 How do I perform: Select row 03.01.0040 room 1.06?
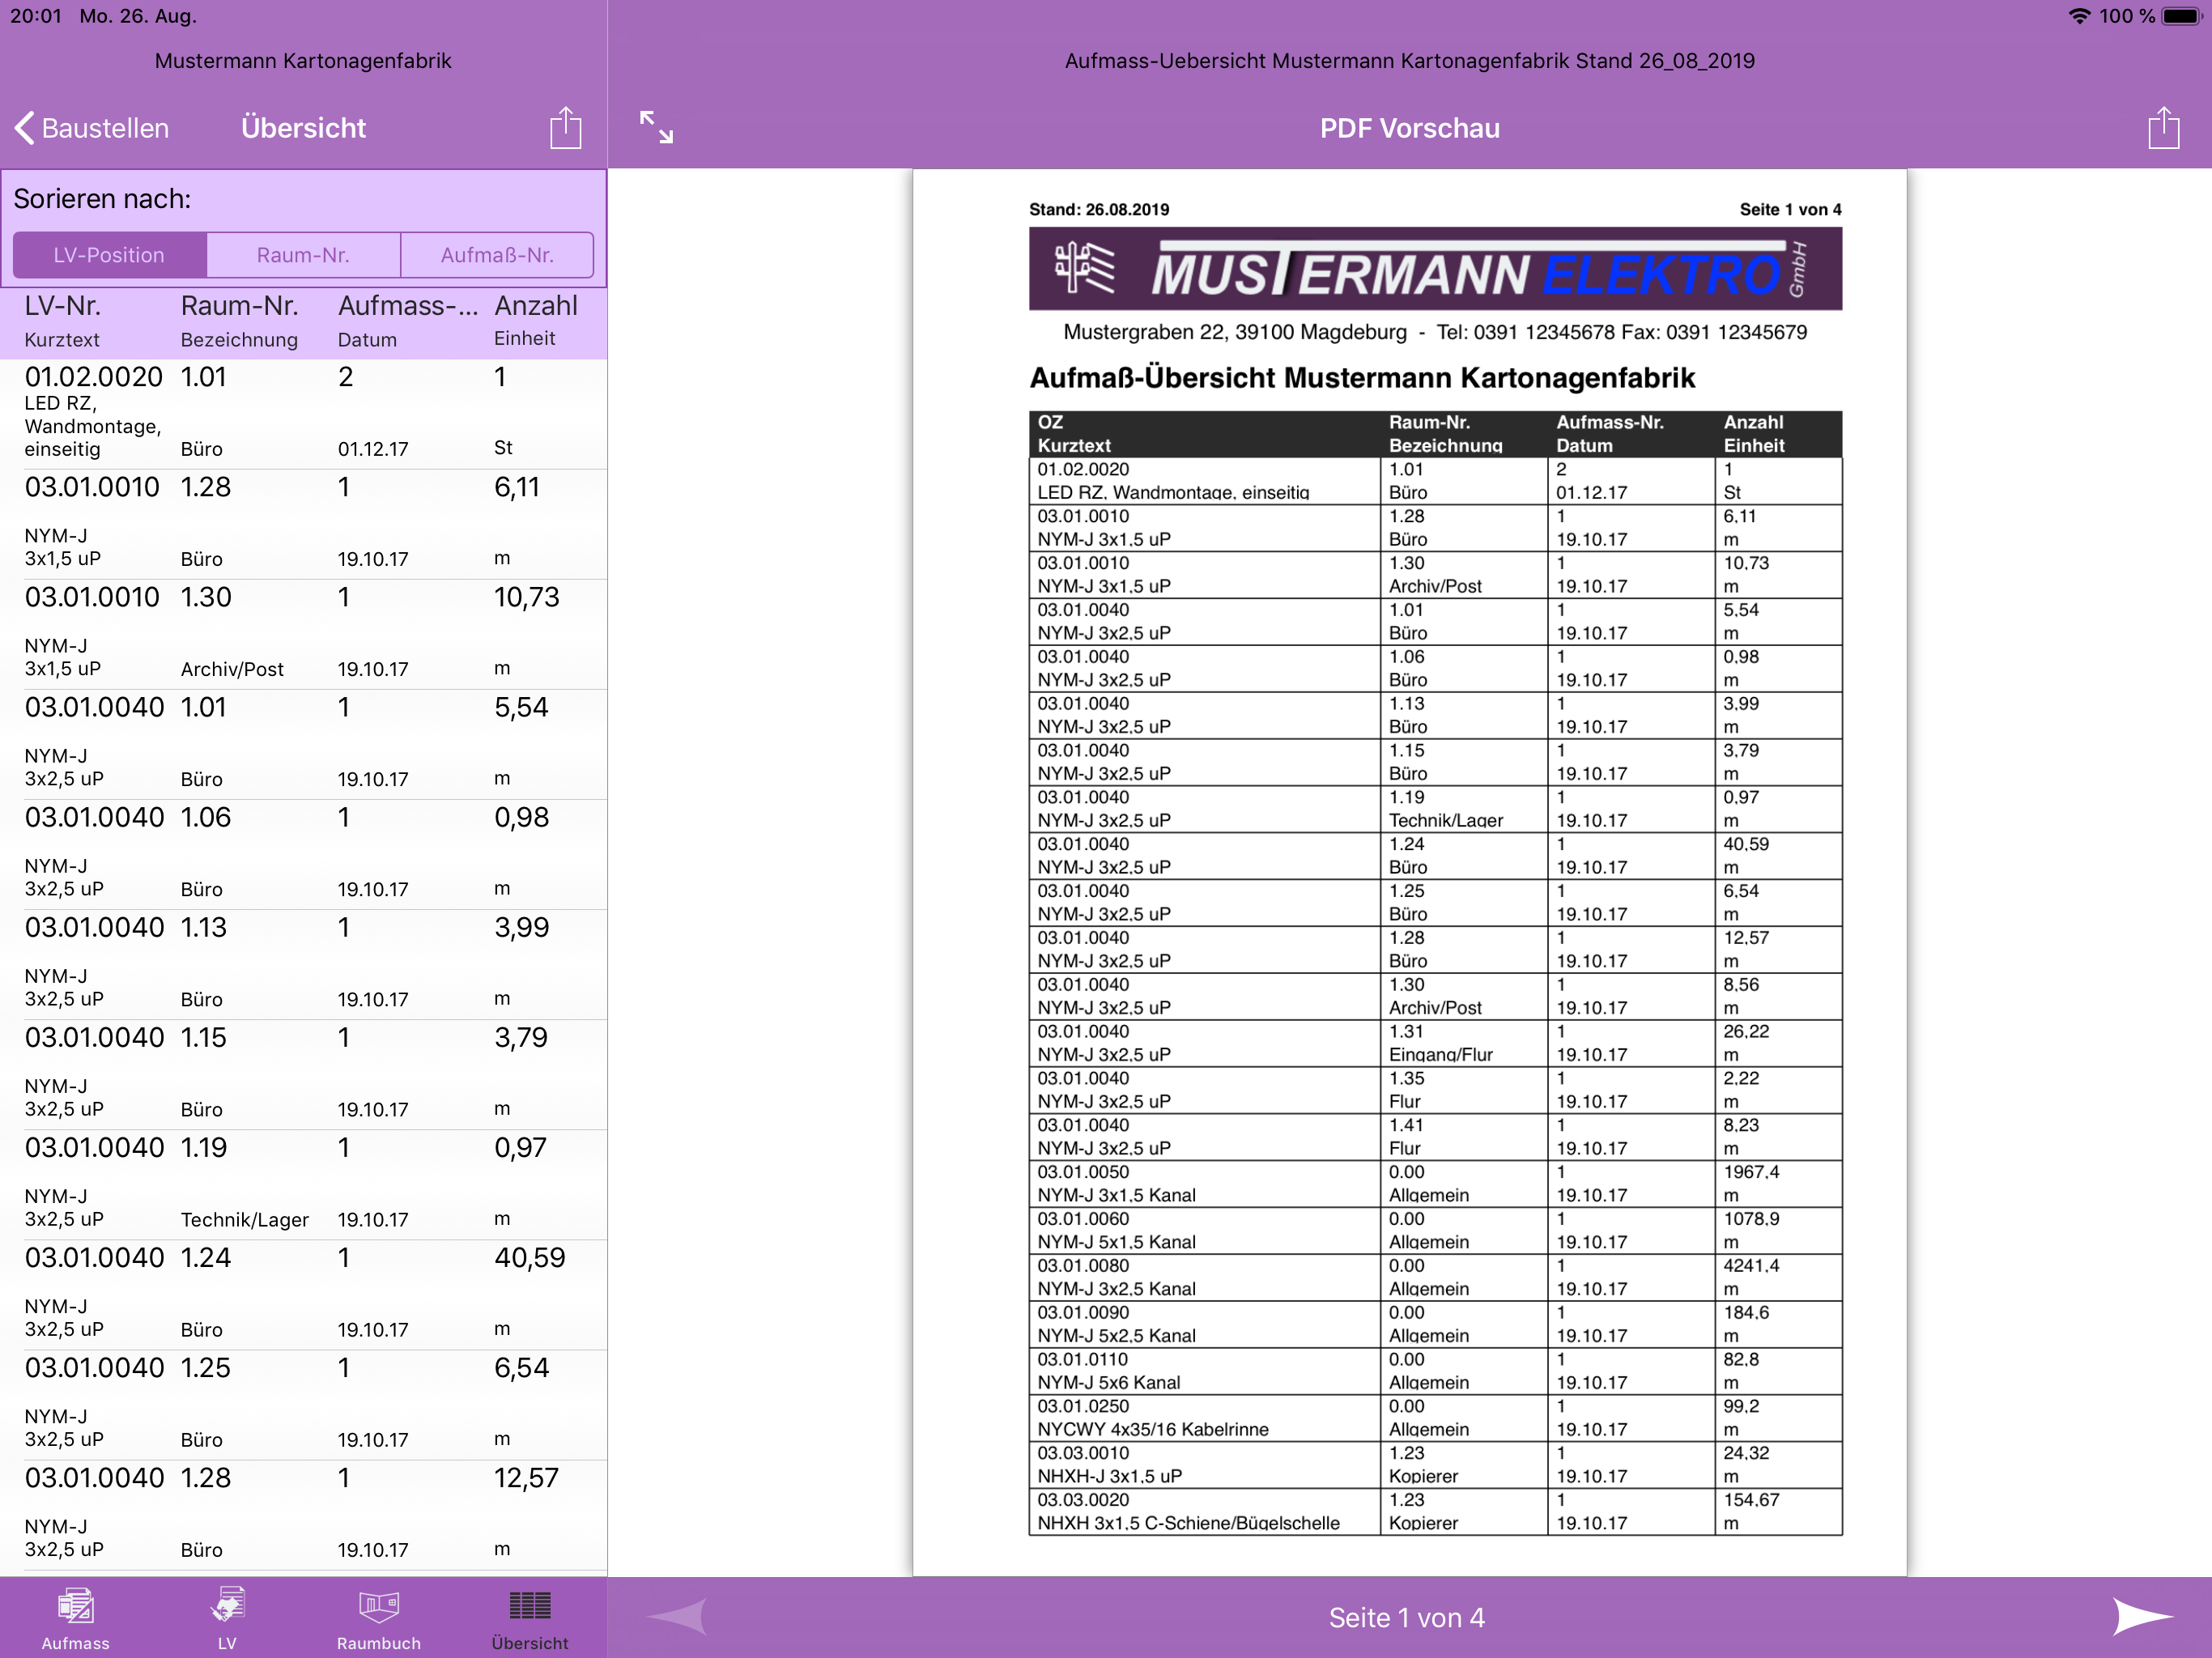pos(303,855)
